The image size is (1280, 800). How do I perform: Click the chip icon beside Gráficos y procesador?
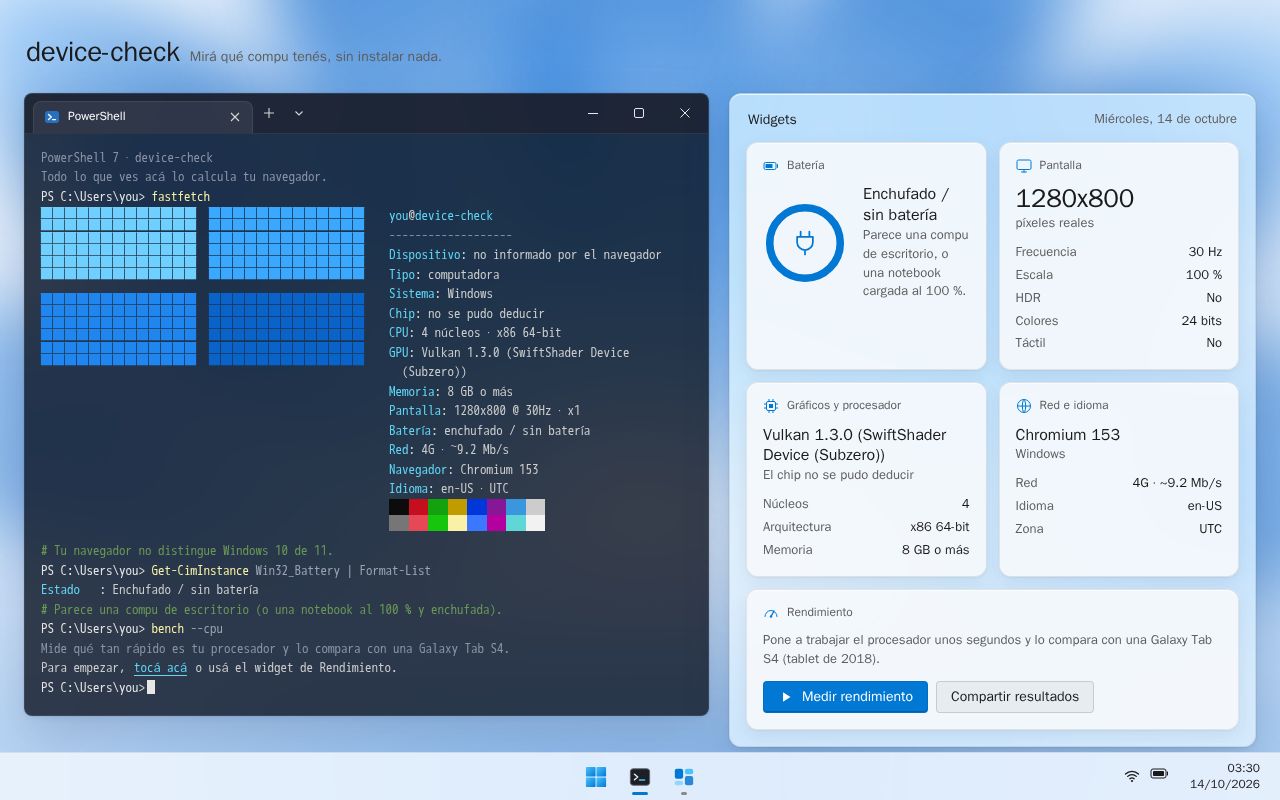click(771, 406)
